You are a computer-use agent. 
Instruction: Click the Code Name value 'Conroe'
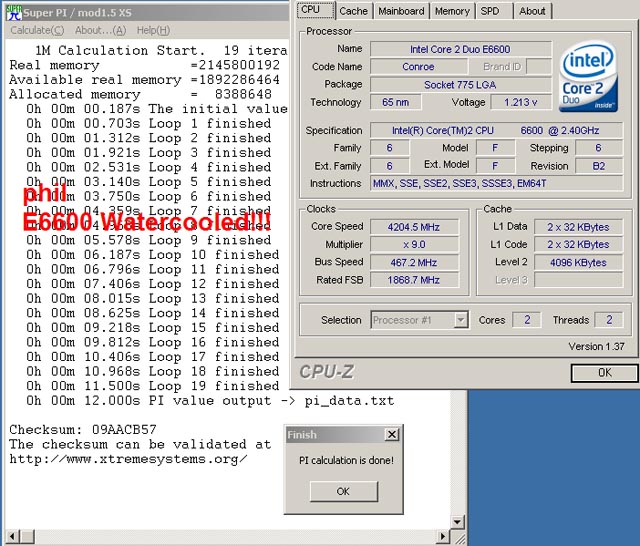418,67
